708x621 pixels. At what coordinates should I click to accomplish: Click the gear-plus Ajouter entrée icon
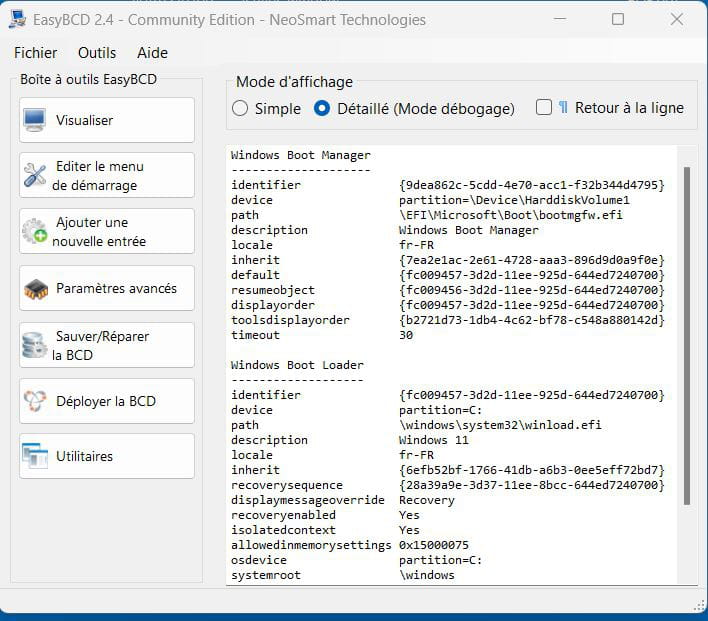tap(35, 231)
